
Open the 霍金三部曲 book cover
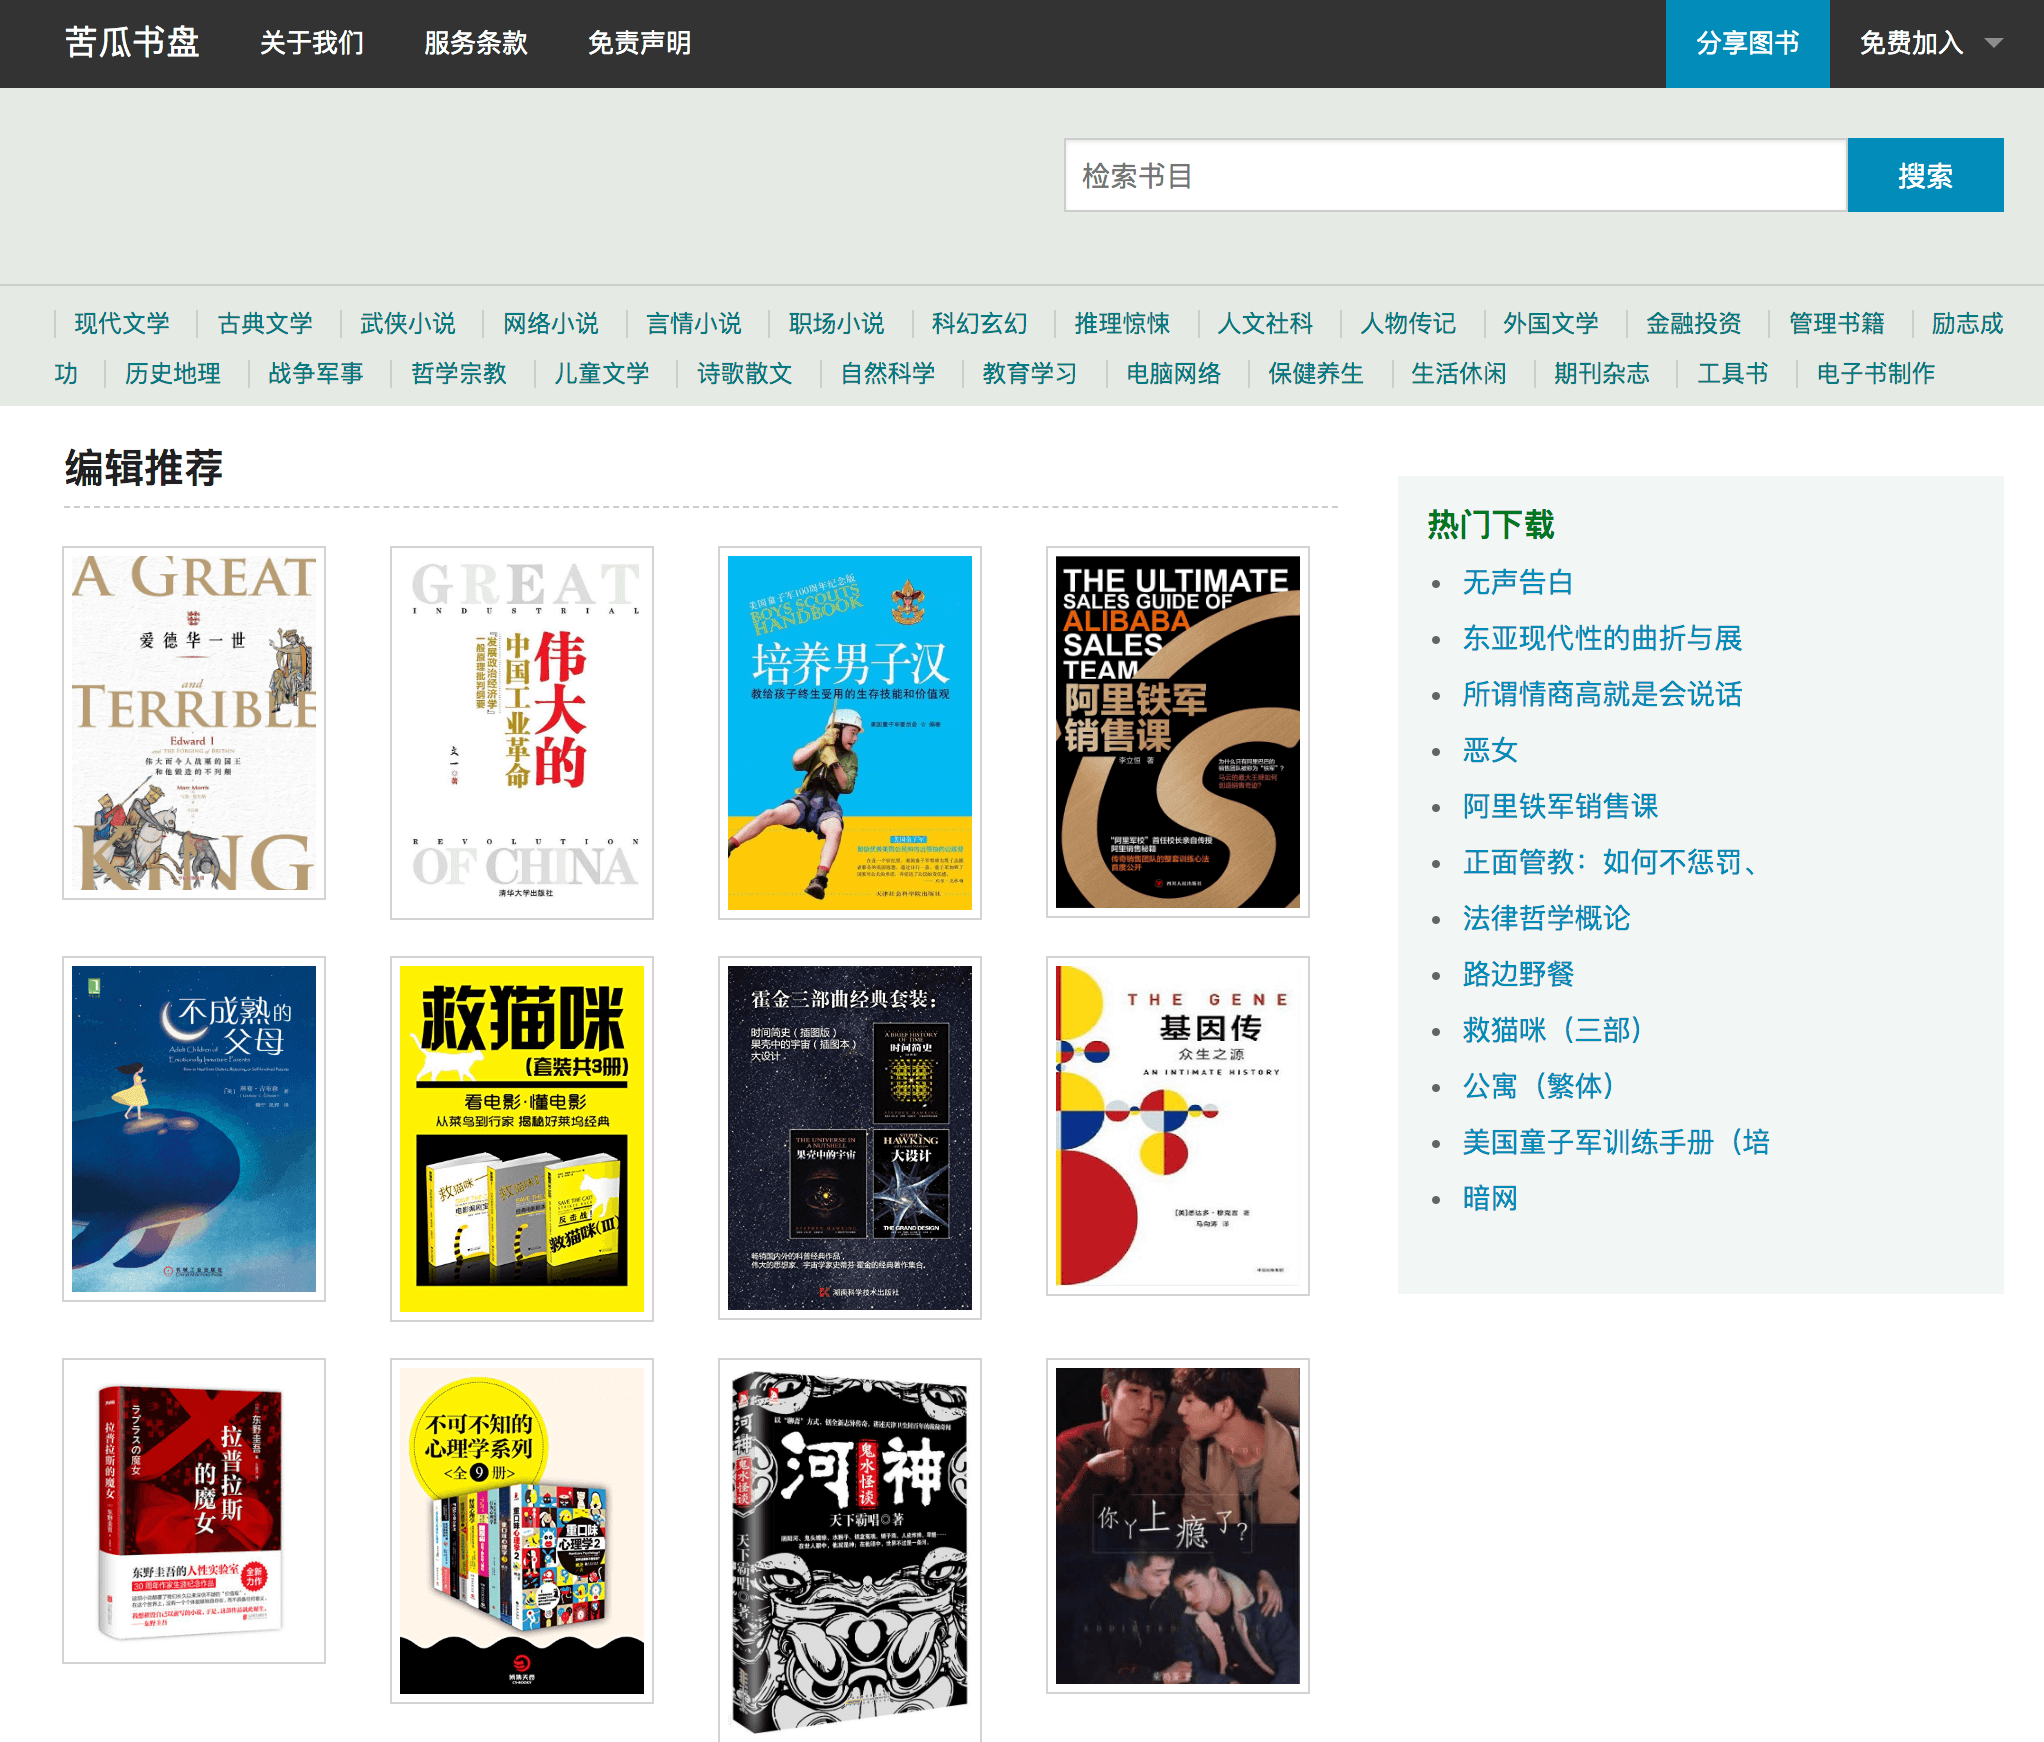pyautogui.click(x=849, y=1137)
